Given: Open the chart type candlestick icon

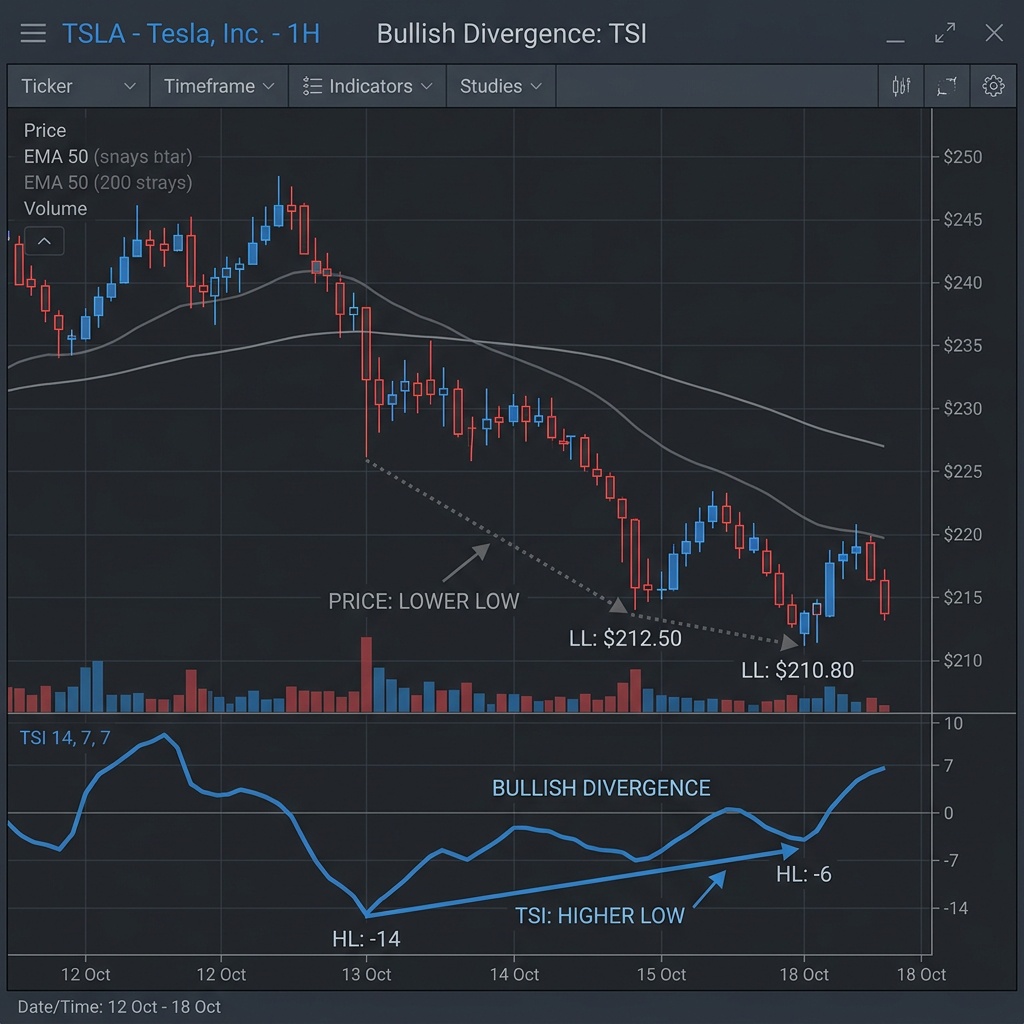Looking at the screenshot, I should (901, 86).
